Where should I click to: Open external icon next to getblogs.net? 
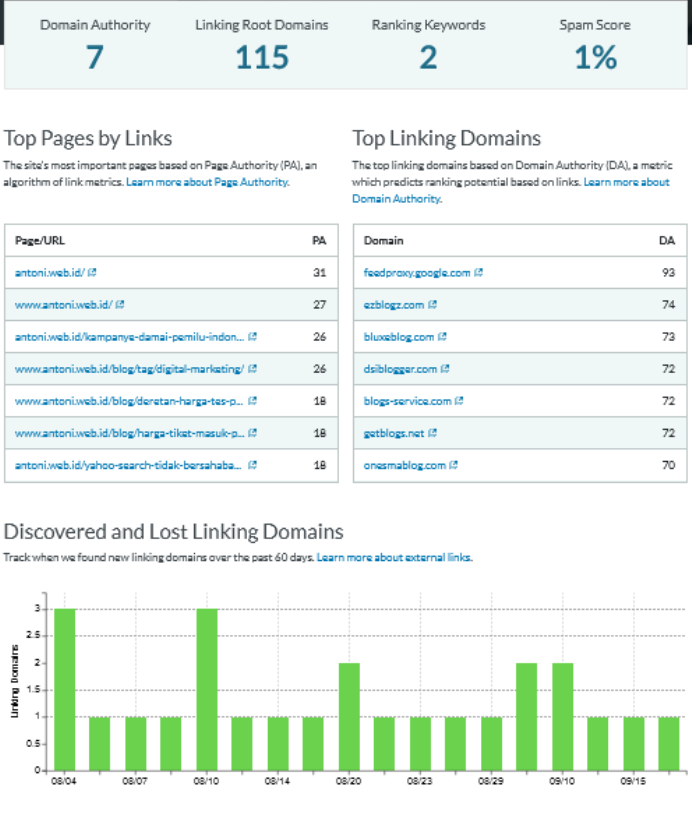point(432,433)
